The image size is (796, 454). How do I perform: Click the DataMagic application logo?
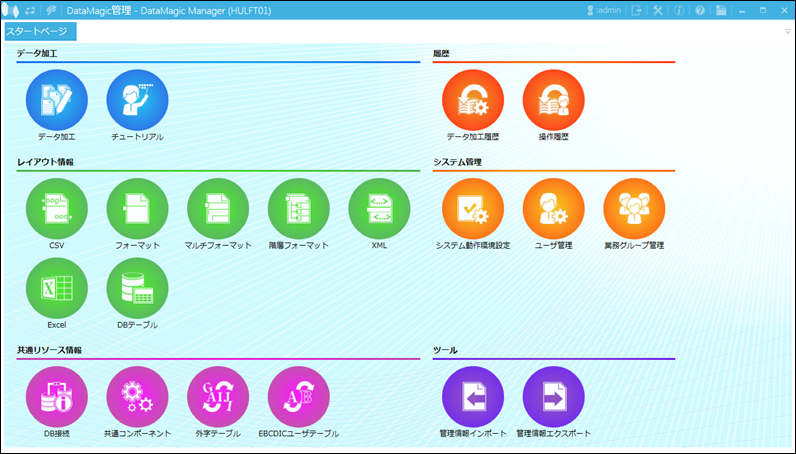tap(11, 10)
